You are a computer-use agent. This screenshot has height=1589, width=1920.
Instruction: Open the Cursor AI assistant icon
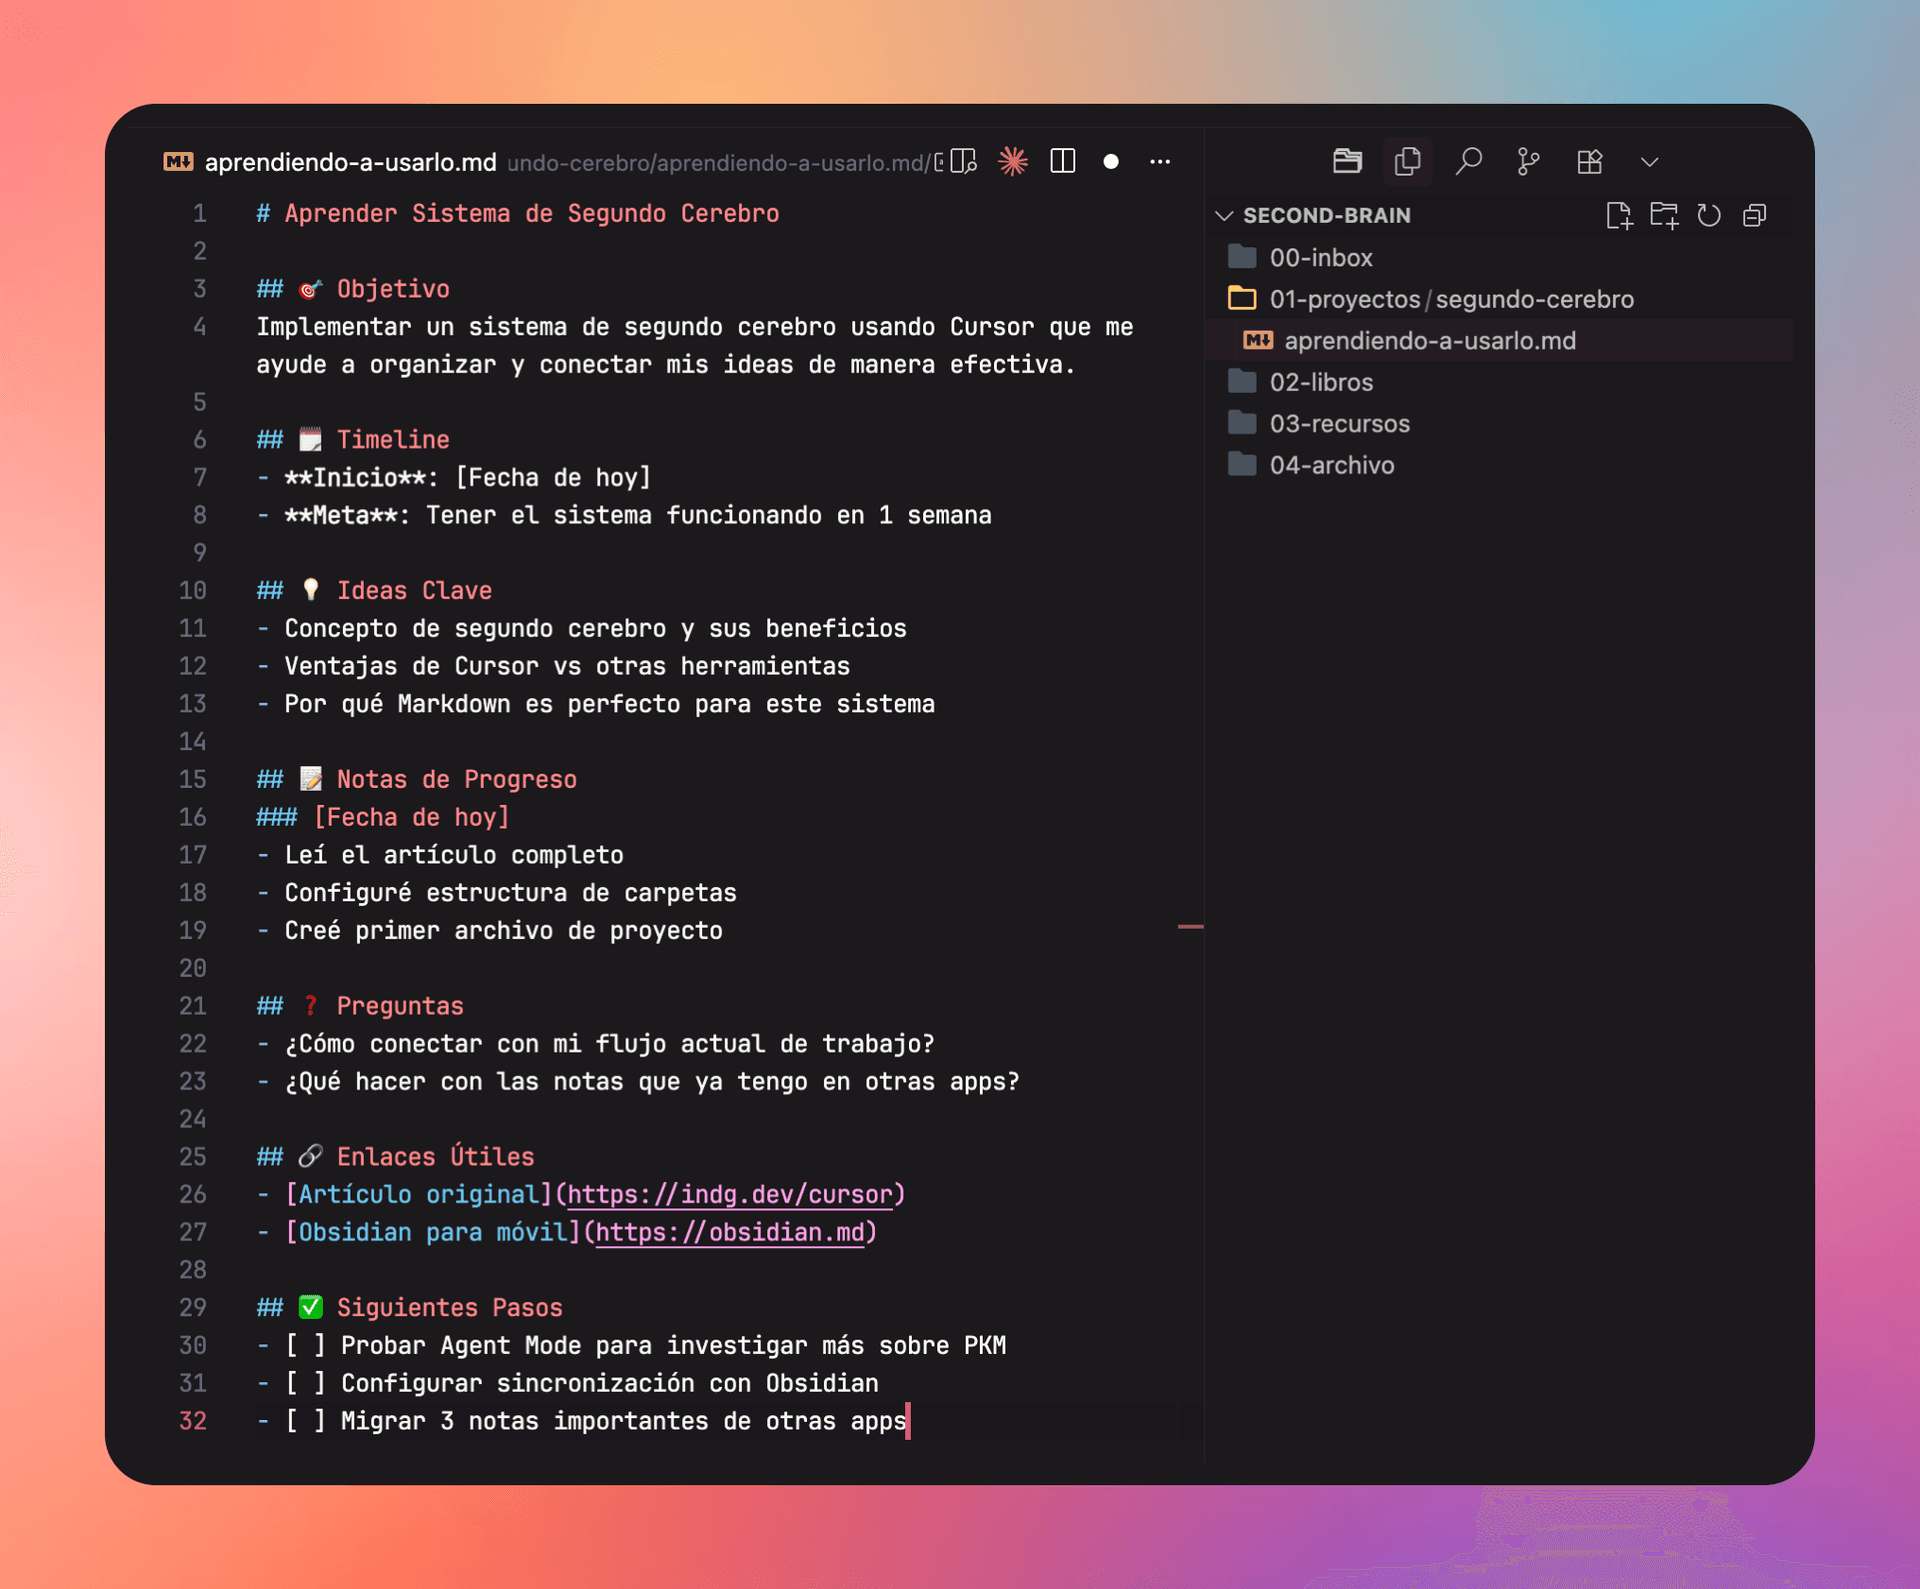(x=1012, y=160)
